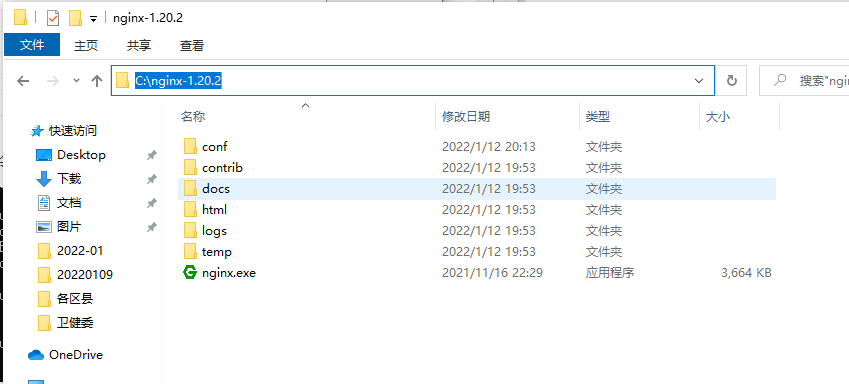The height and width of the screenshot is (384, 849).
Task: Open the 文件 ribbon tab
Action: [x=32, y=45]
